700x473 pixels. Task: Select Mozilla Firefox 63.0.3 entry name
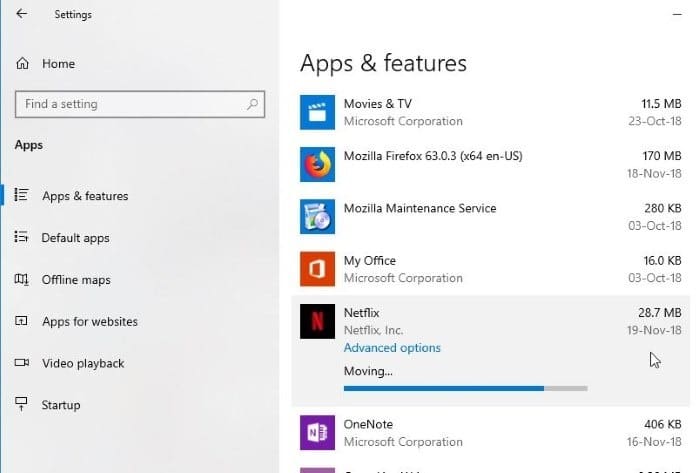pos(433,156)
